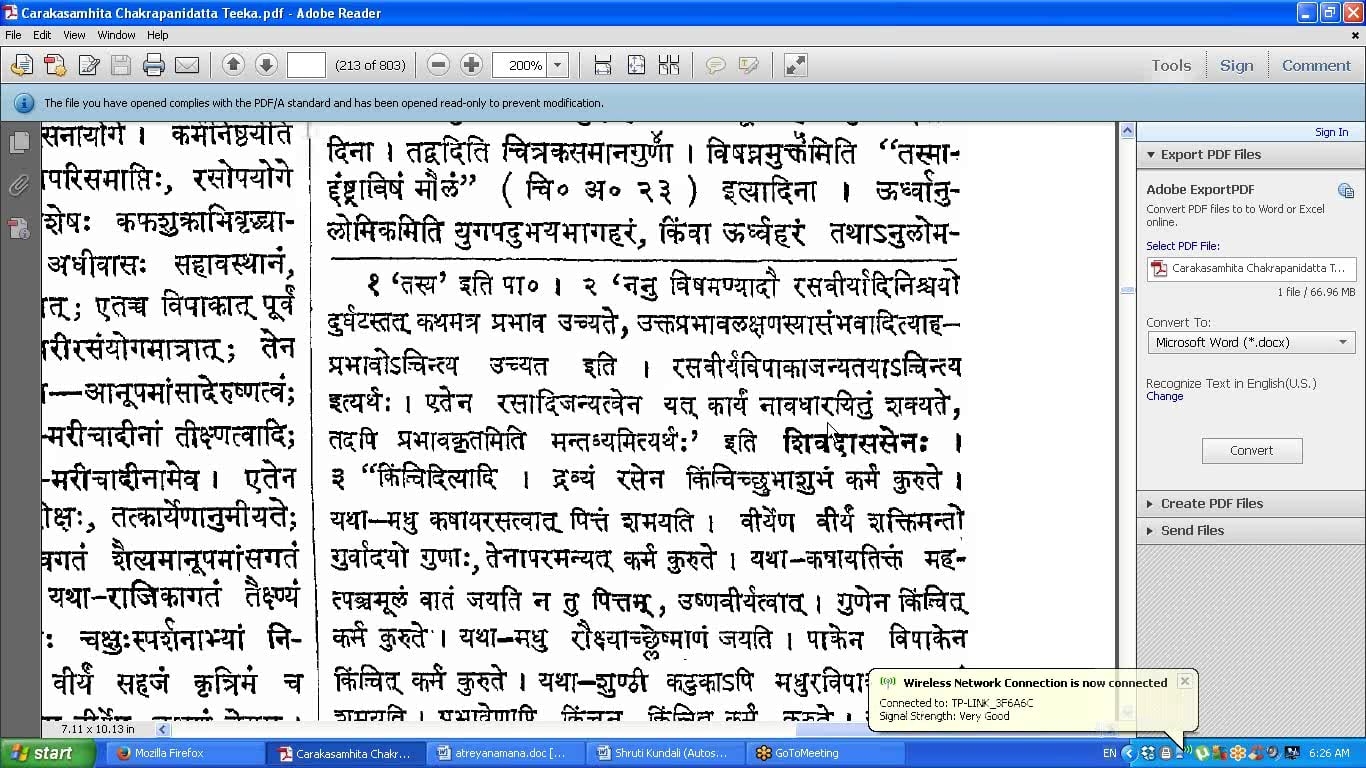
Task: Zoom in with the plus button
Action: click(x=471, y=65)
